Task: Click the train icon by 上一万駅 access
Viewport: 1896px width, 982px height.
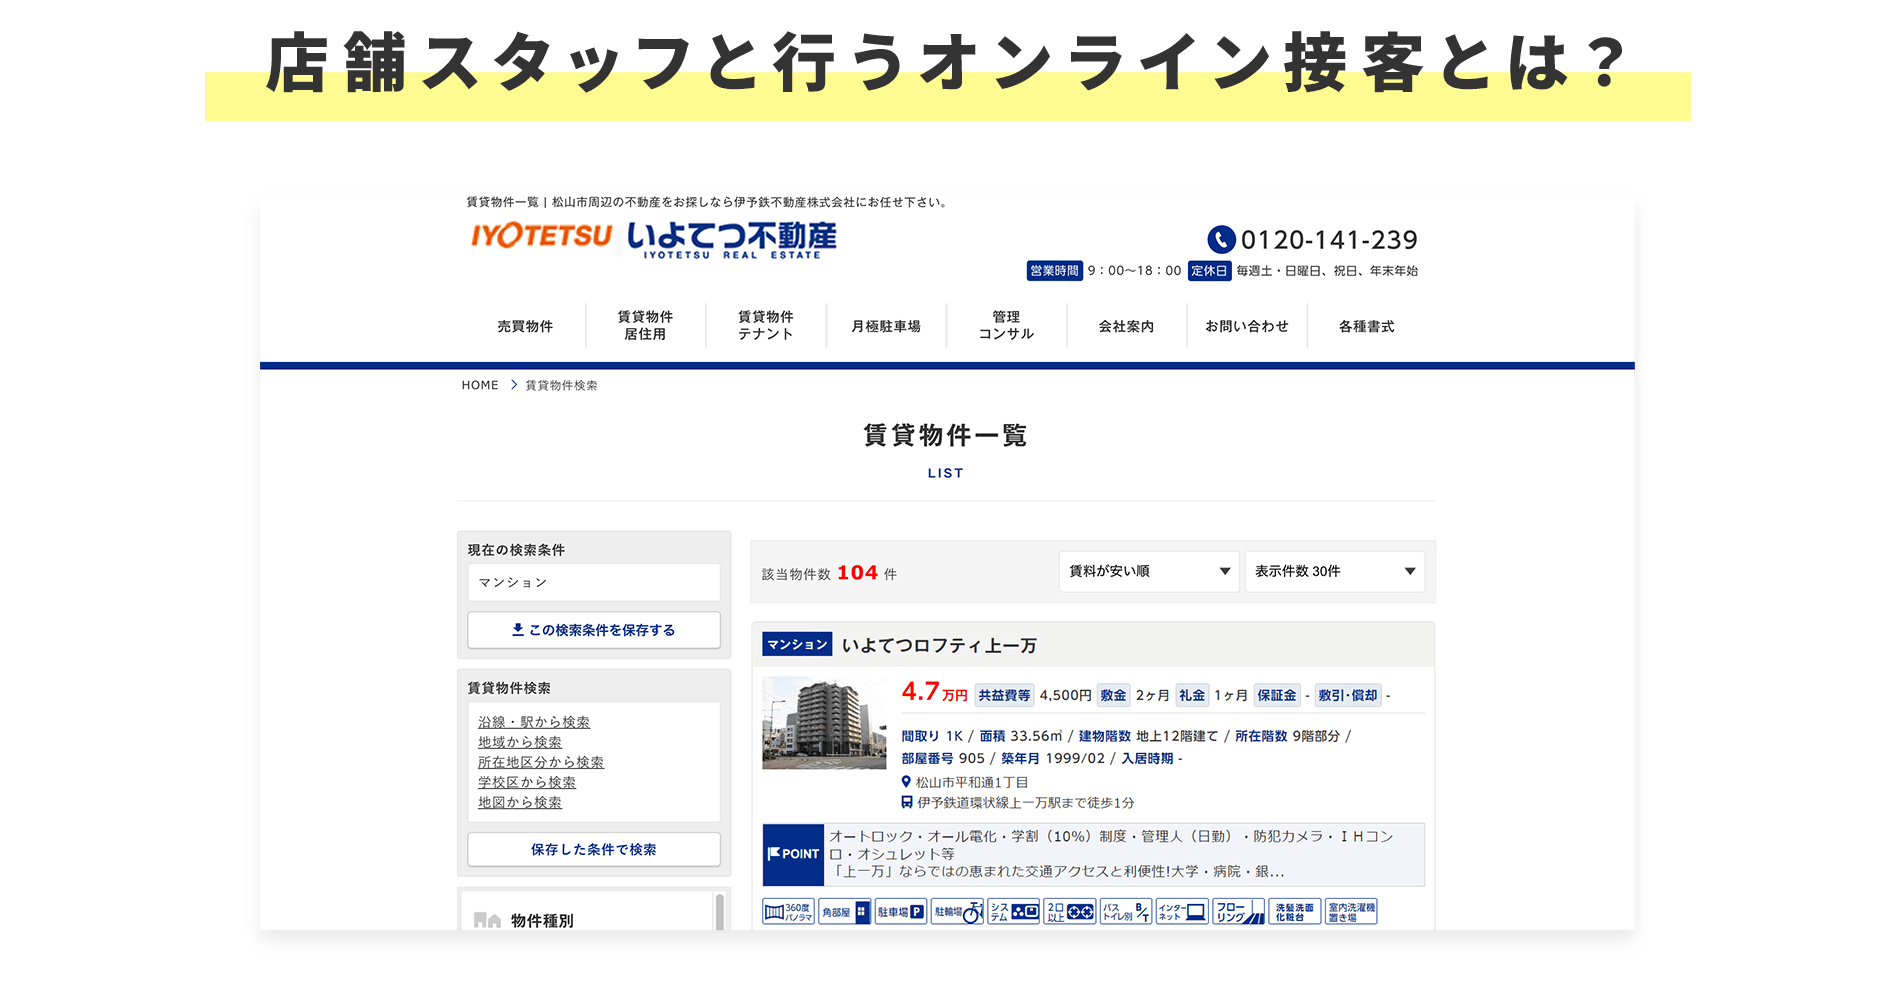Action: coord(907,802)
